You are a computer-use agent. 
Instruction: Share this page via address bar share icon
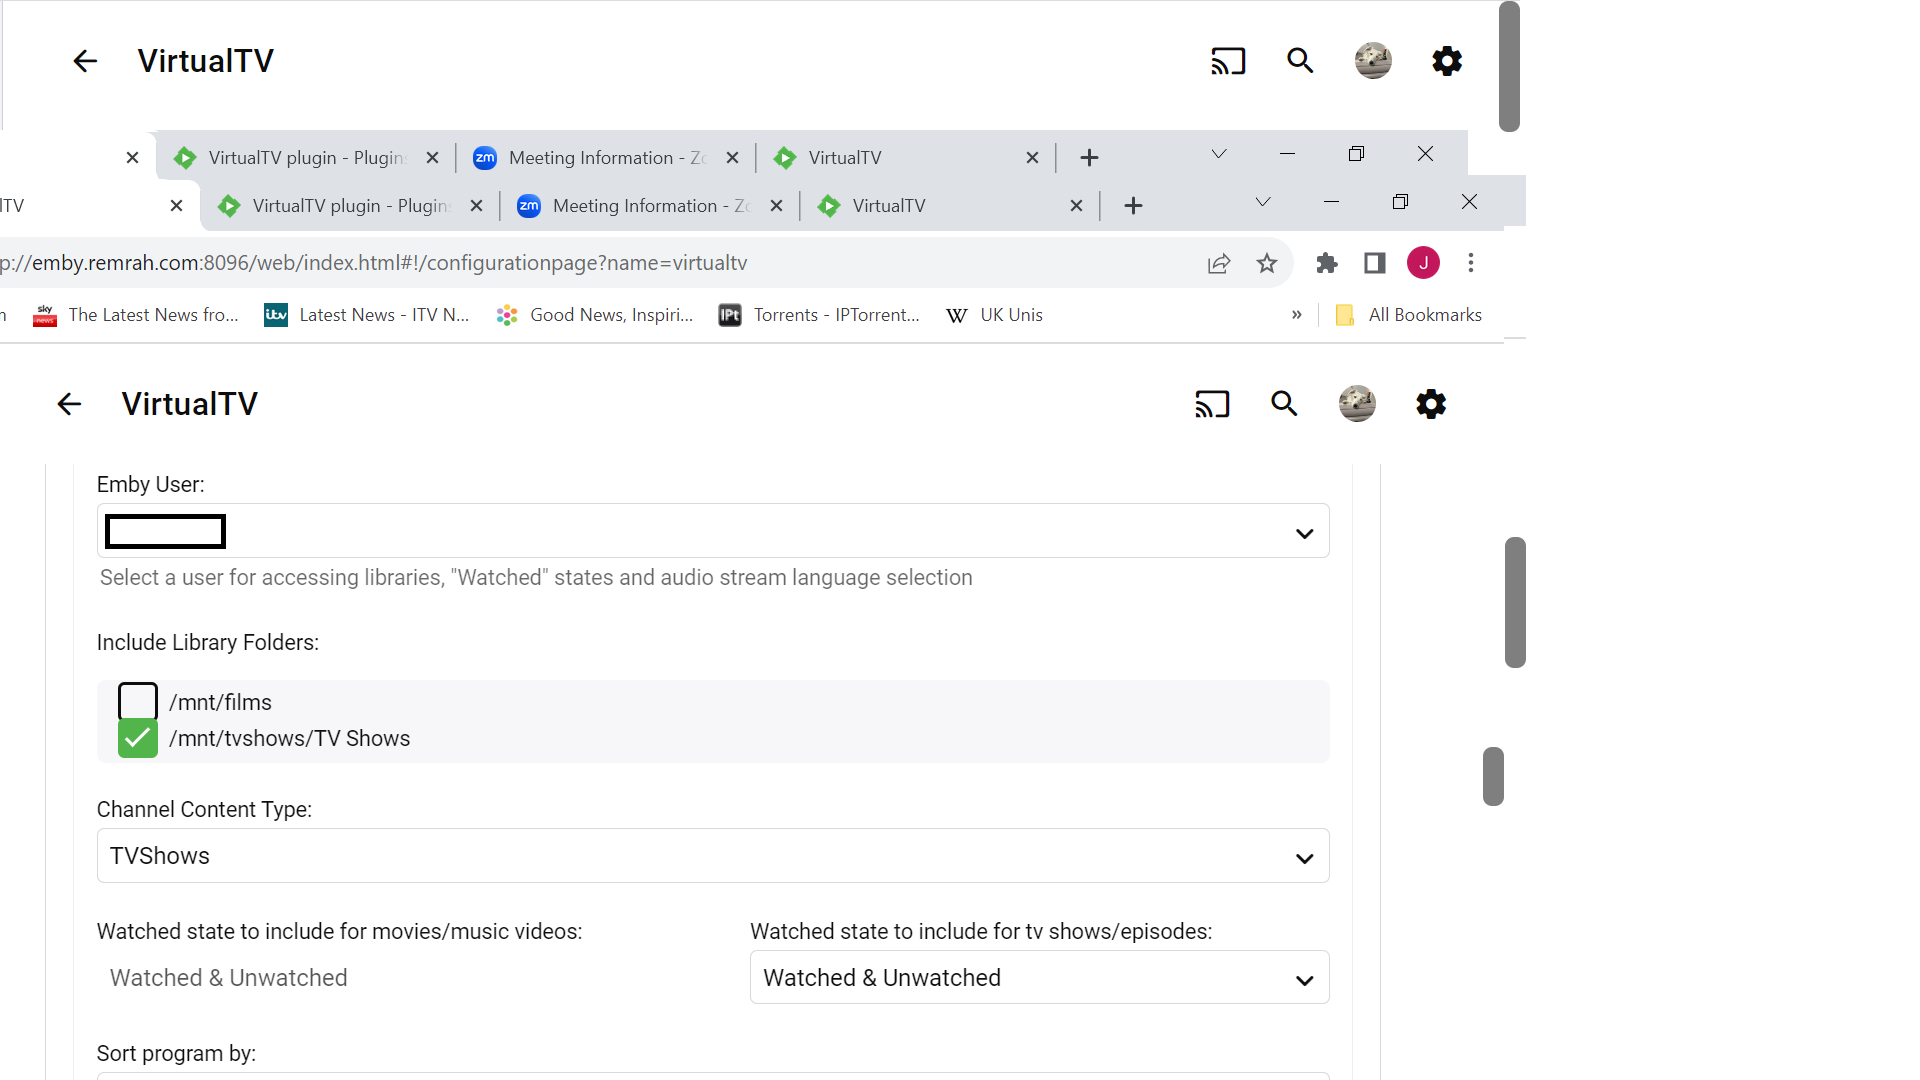pos(1219,263)
